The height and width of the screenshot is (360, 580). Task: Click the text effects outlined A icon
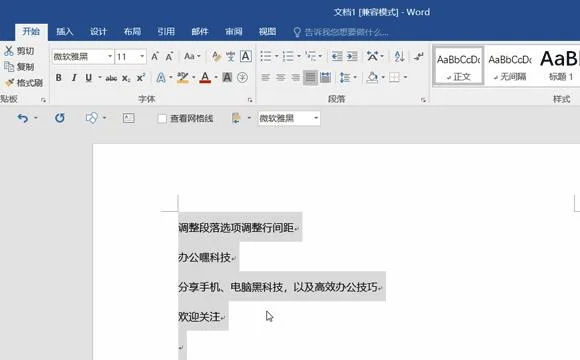pyautogui.click(x=161, y=78)
